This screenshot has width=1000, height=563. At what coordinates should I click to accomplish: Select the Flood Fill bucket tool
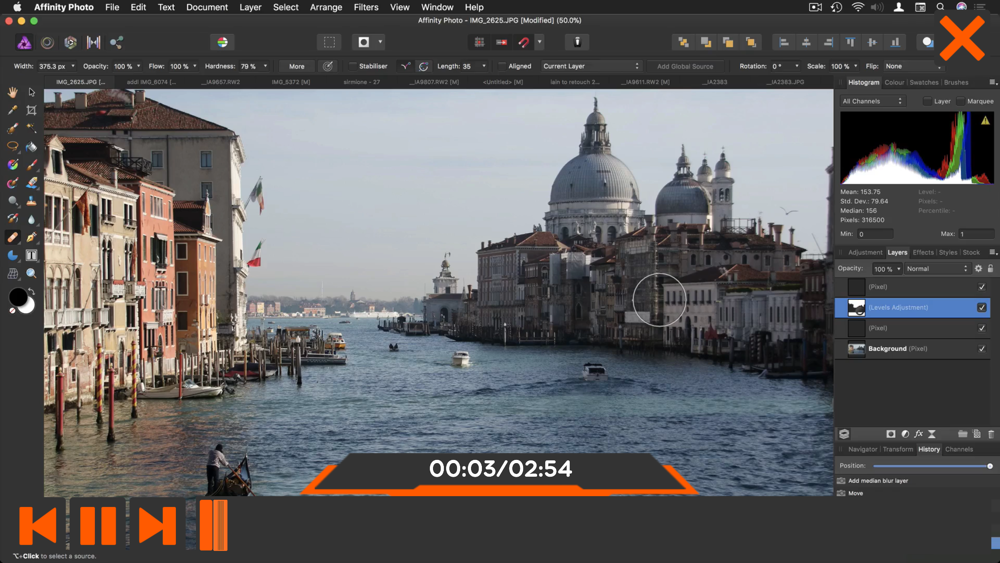click(x=31, y=147)
